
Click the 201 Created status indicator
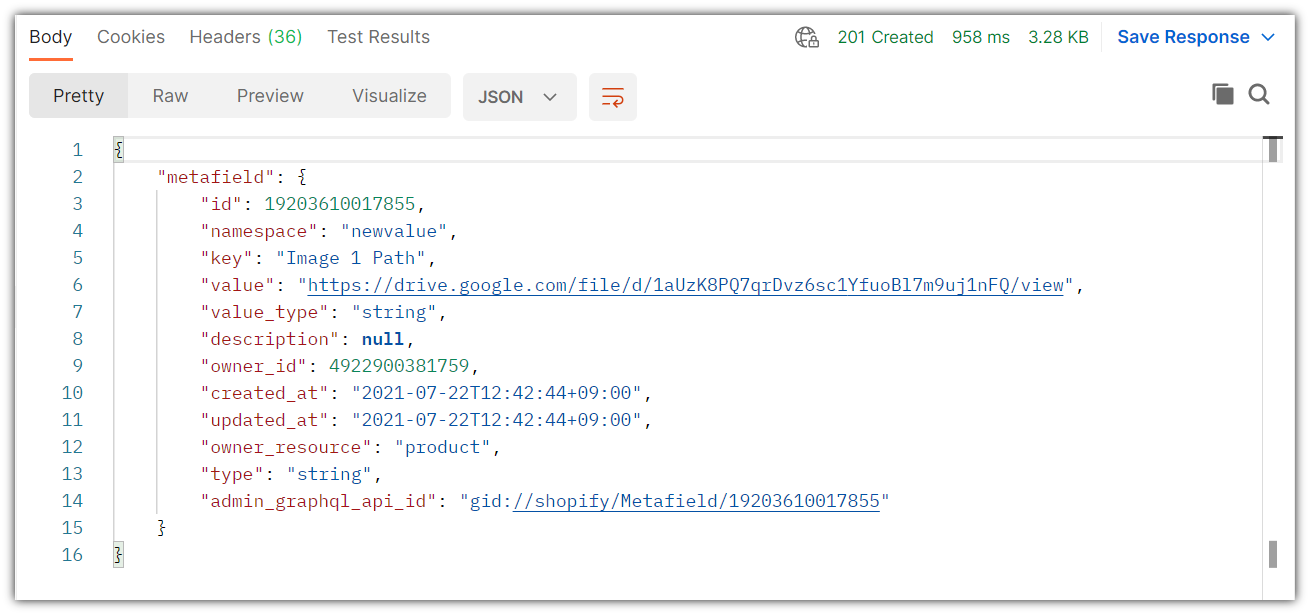[x=885, y=36]
